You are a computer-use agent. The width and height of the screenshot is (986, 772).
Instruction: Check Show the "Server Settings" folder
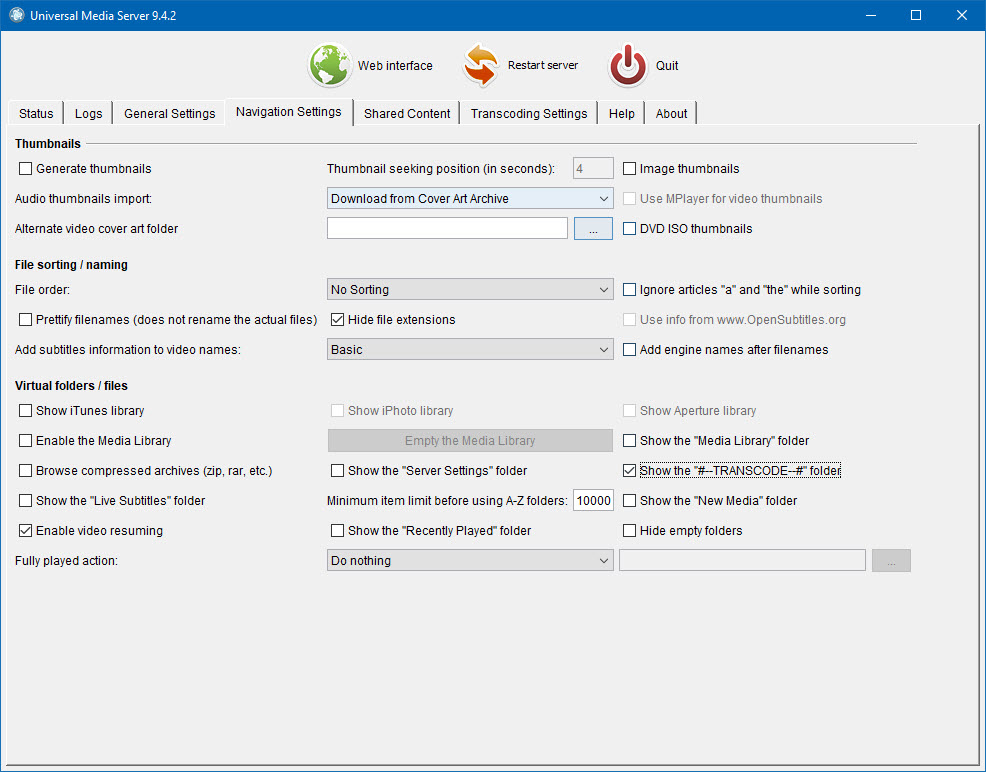(338, 471)
